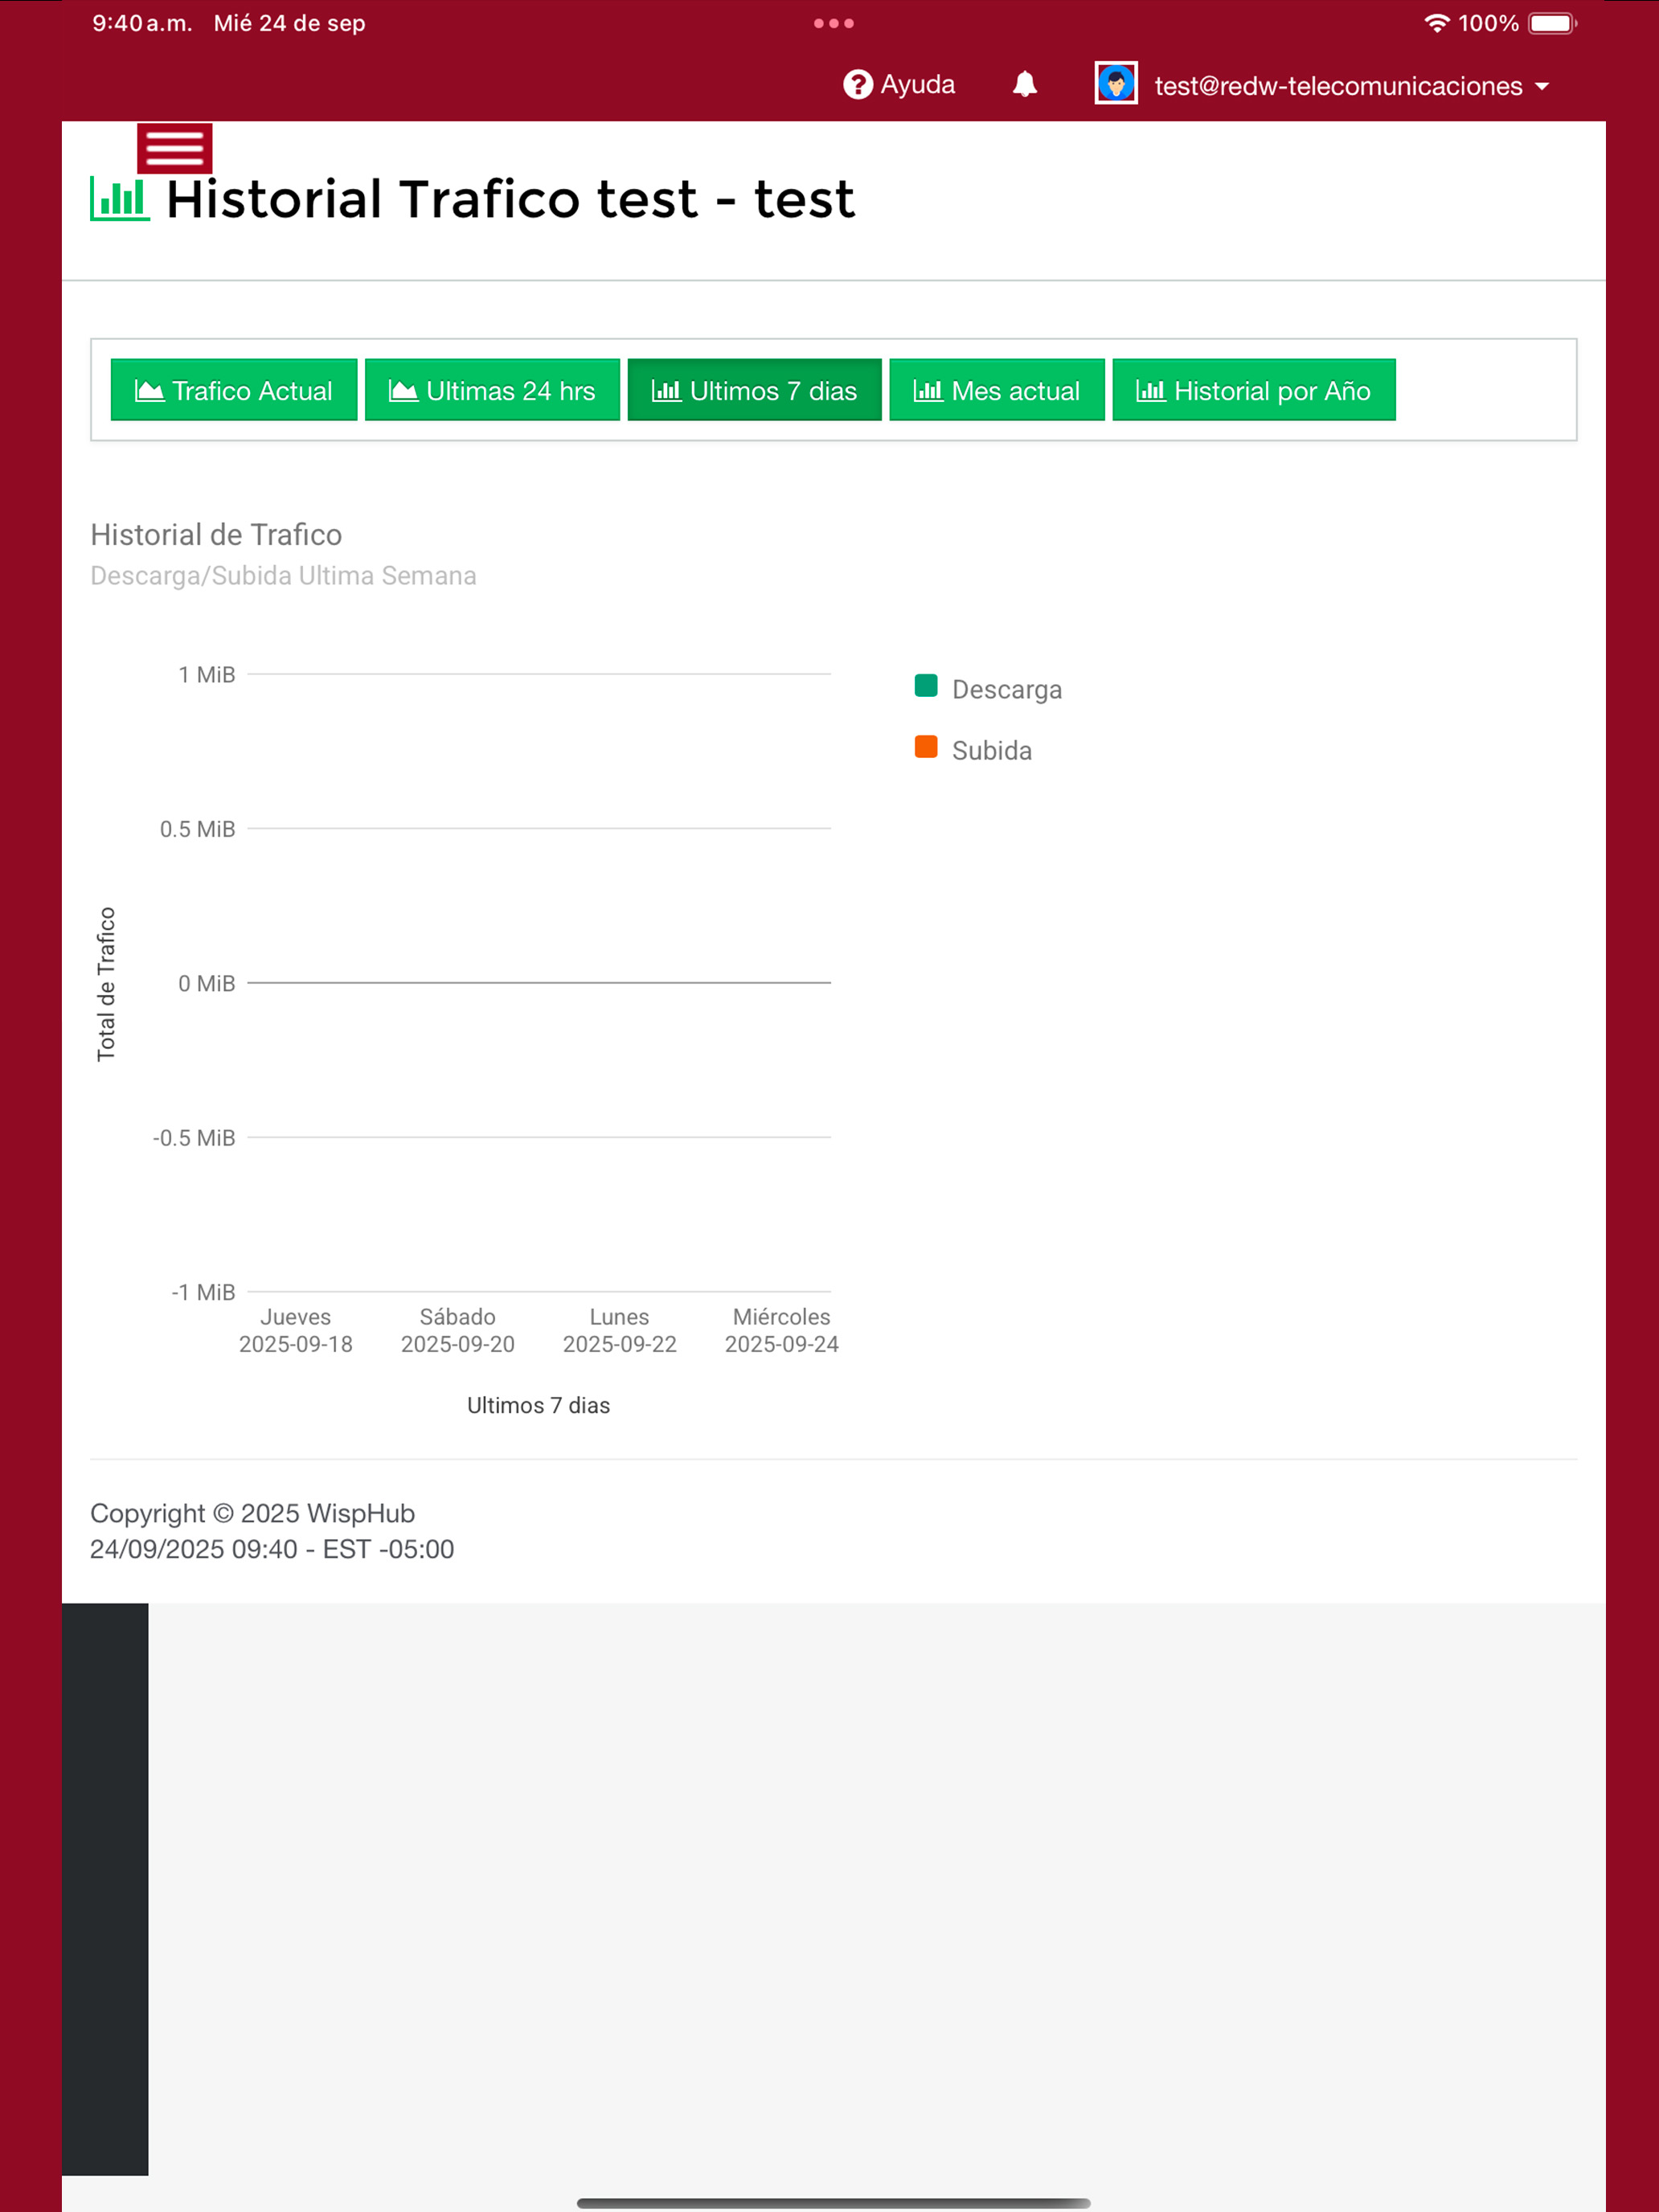Viewport: 1659px width, 2212px height.
Task: Select the Ultimos 7 dias tab
Action: (754, 390)
